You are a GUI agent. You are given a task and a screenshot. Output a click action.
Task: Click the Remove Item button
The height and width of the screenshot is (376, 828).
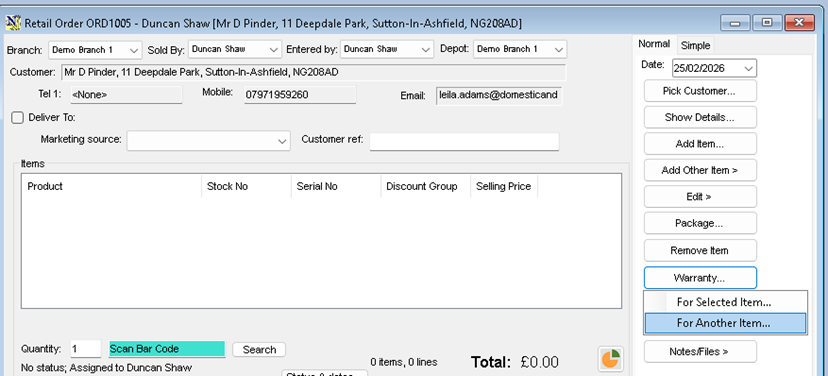pos(700,250)
